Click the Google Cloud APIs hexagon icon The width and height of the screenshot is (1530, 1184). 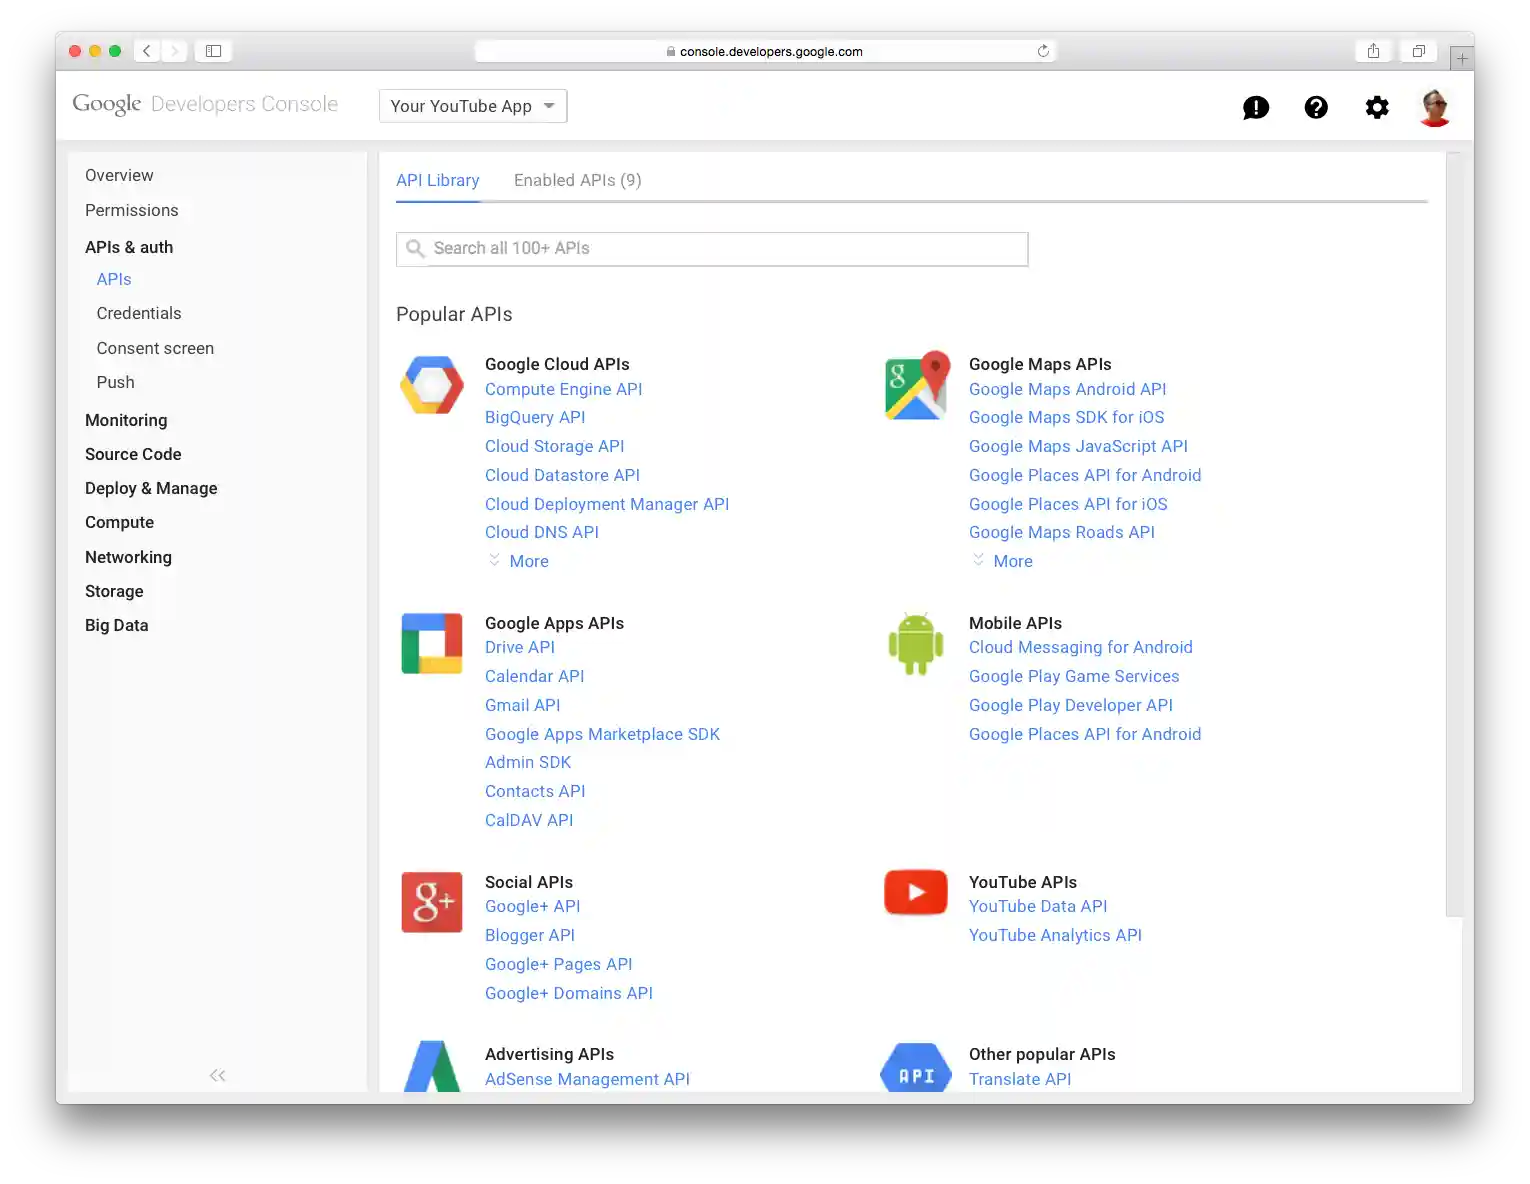[x=432, y=385]
